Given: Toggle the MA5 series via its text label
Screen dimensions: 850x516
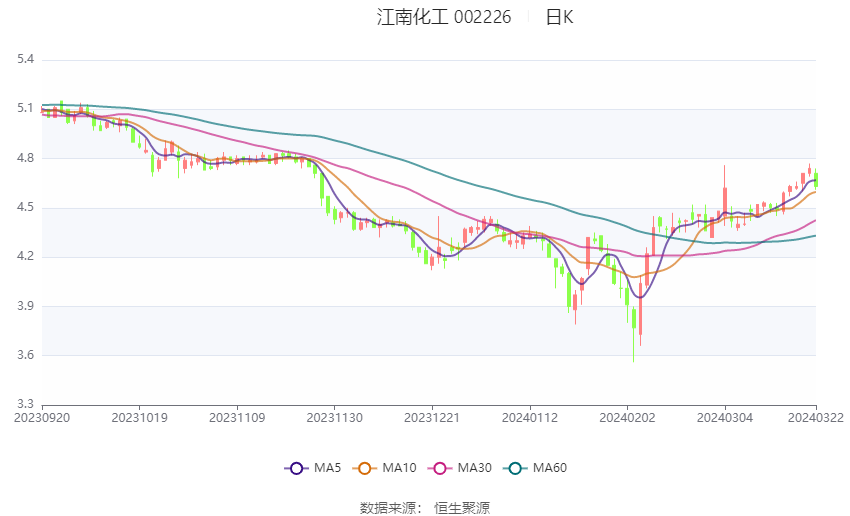Looking at the screenshot, I should [x=328, y=468].
